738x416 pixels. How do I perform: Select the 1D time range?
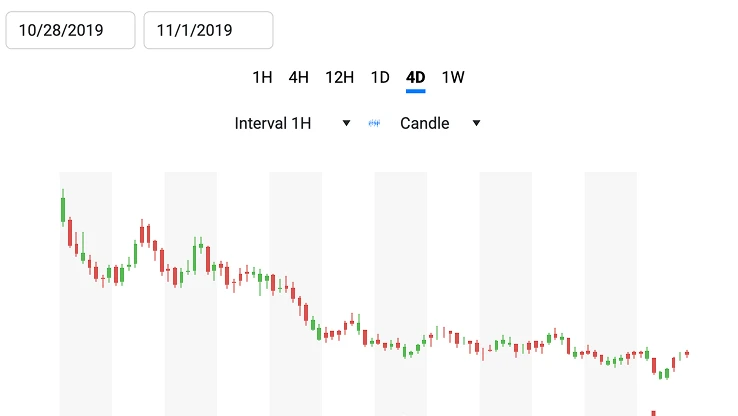380,77
